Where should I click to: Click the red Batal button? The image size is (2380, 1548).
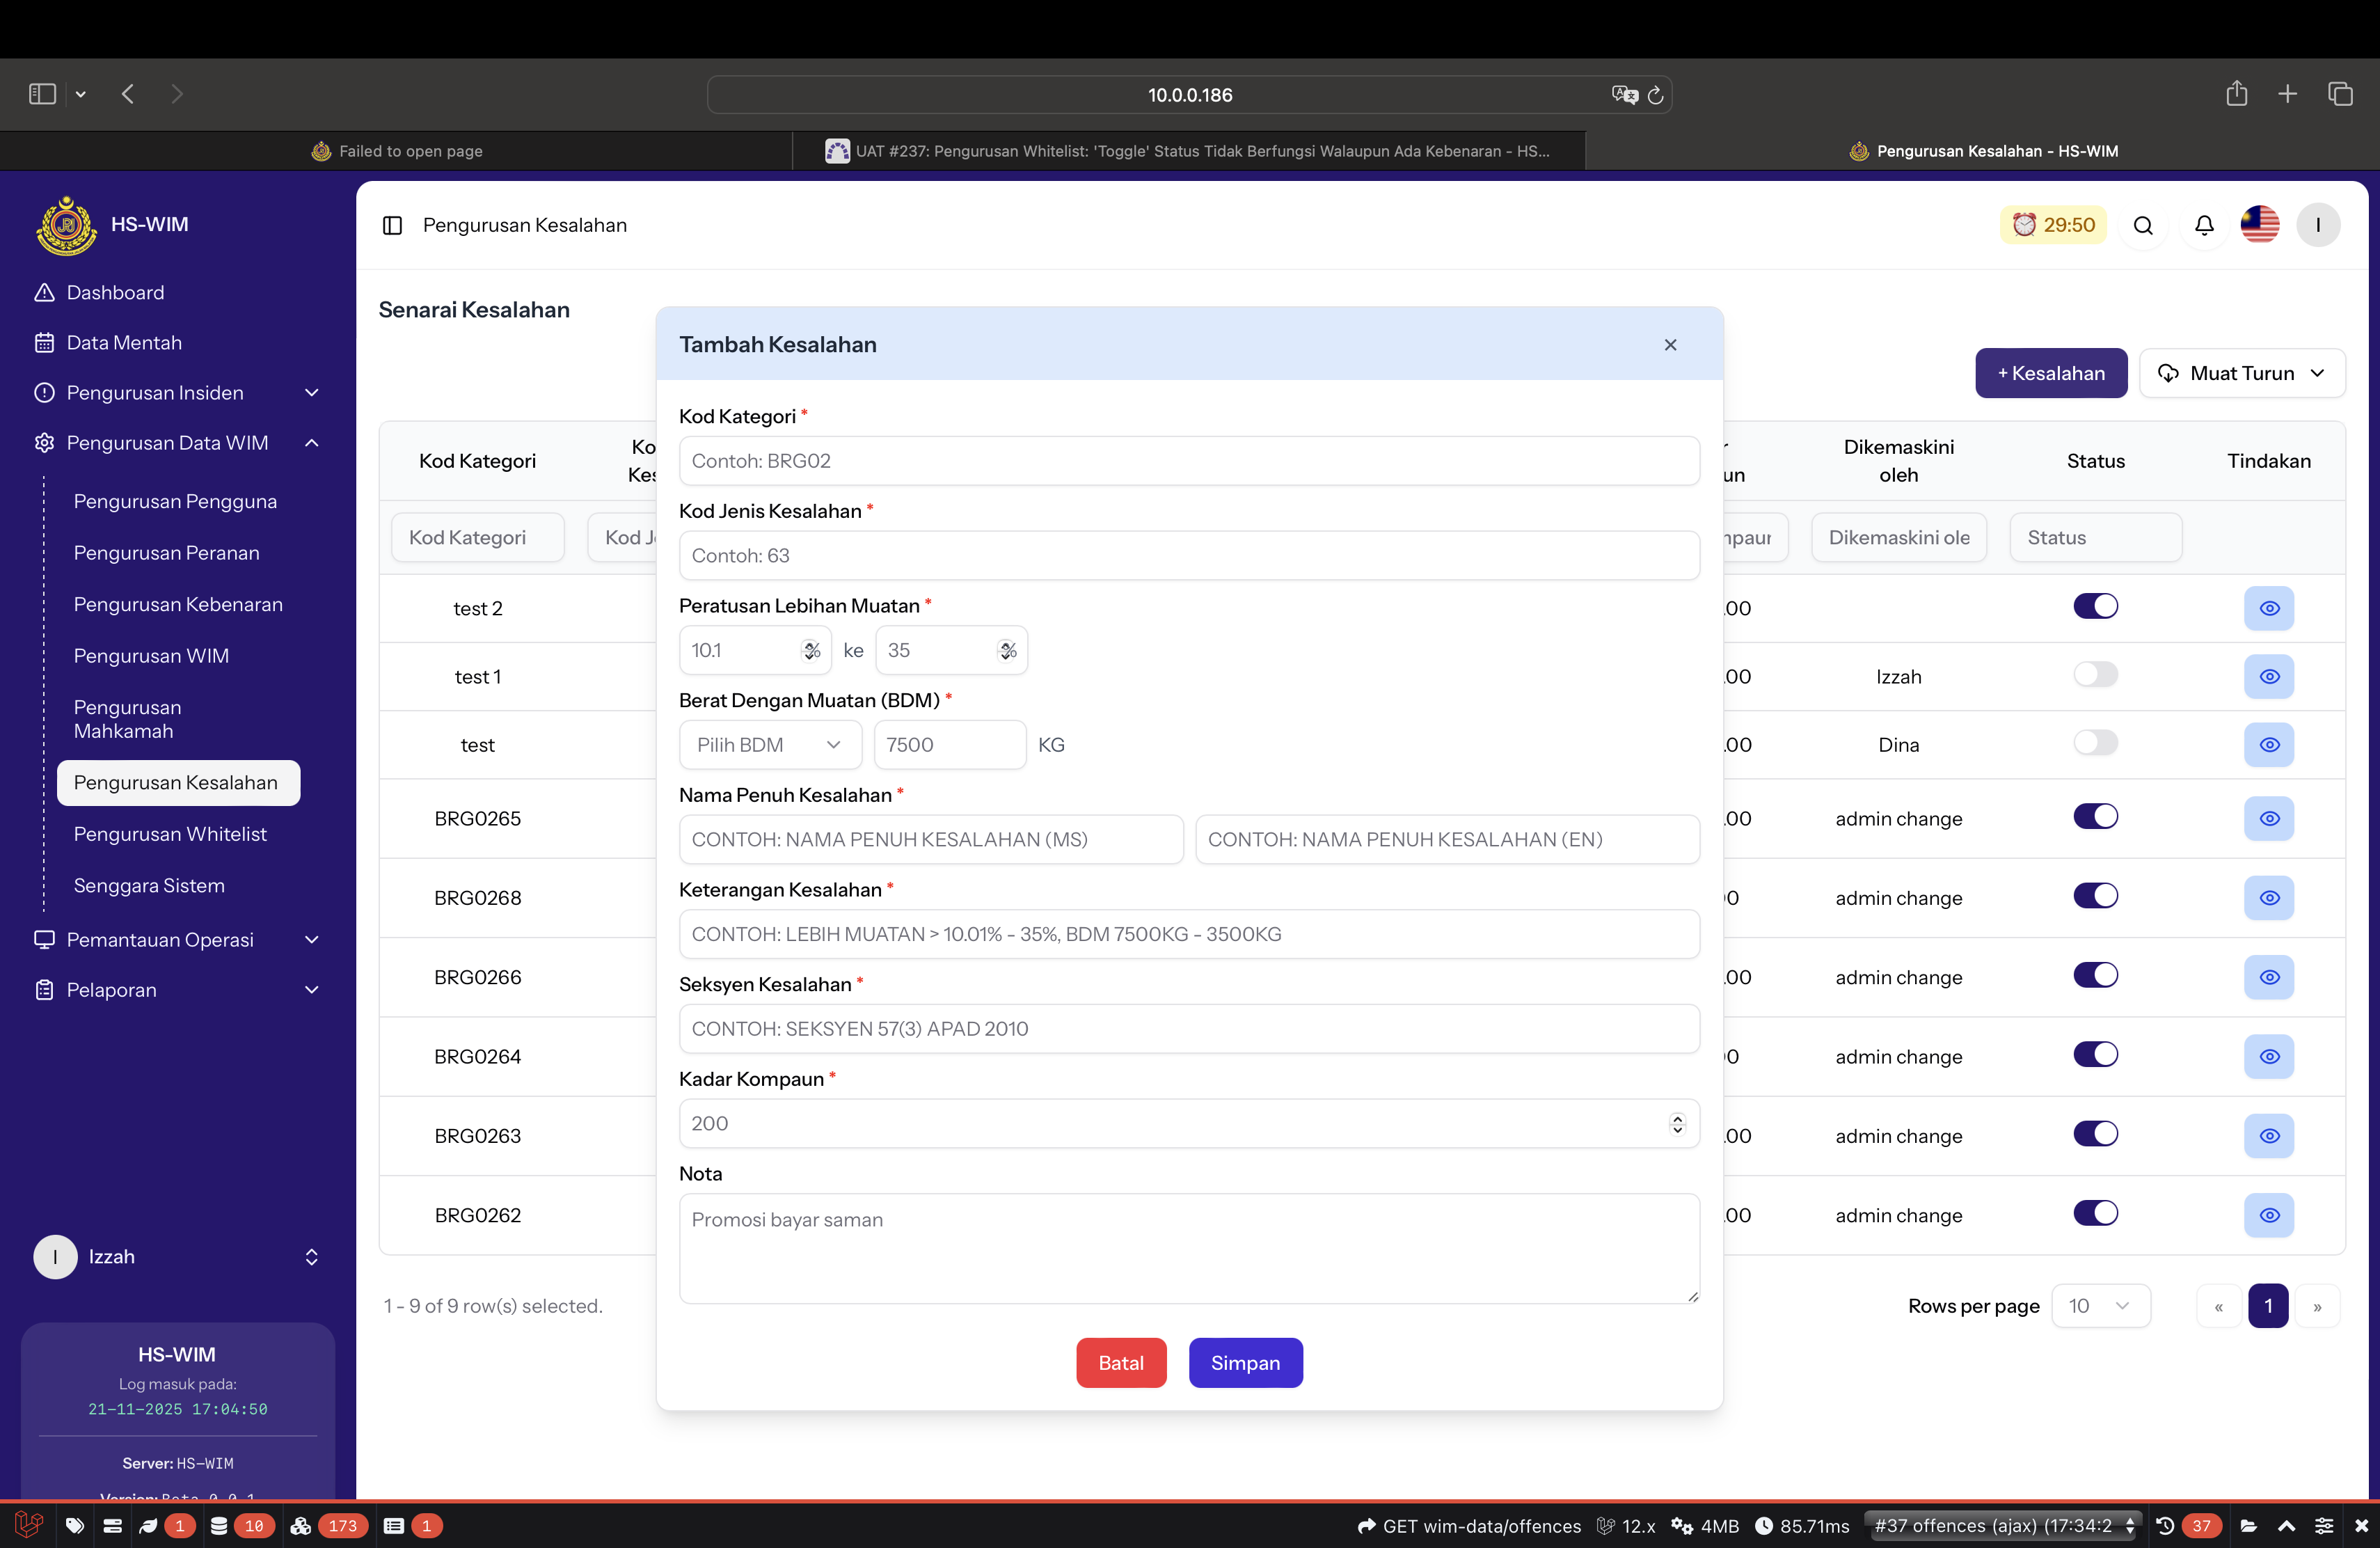[1121, 1363]
